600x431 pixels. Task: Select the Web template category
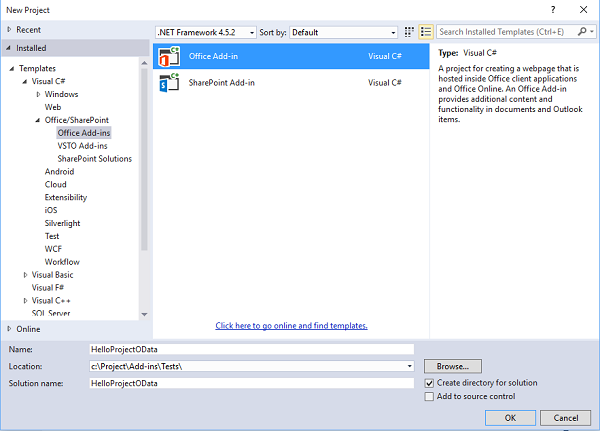(53, 107)
